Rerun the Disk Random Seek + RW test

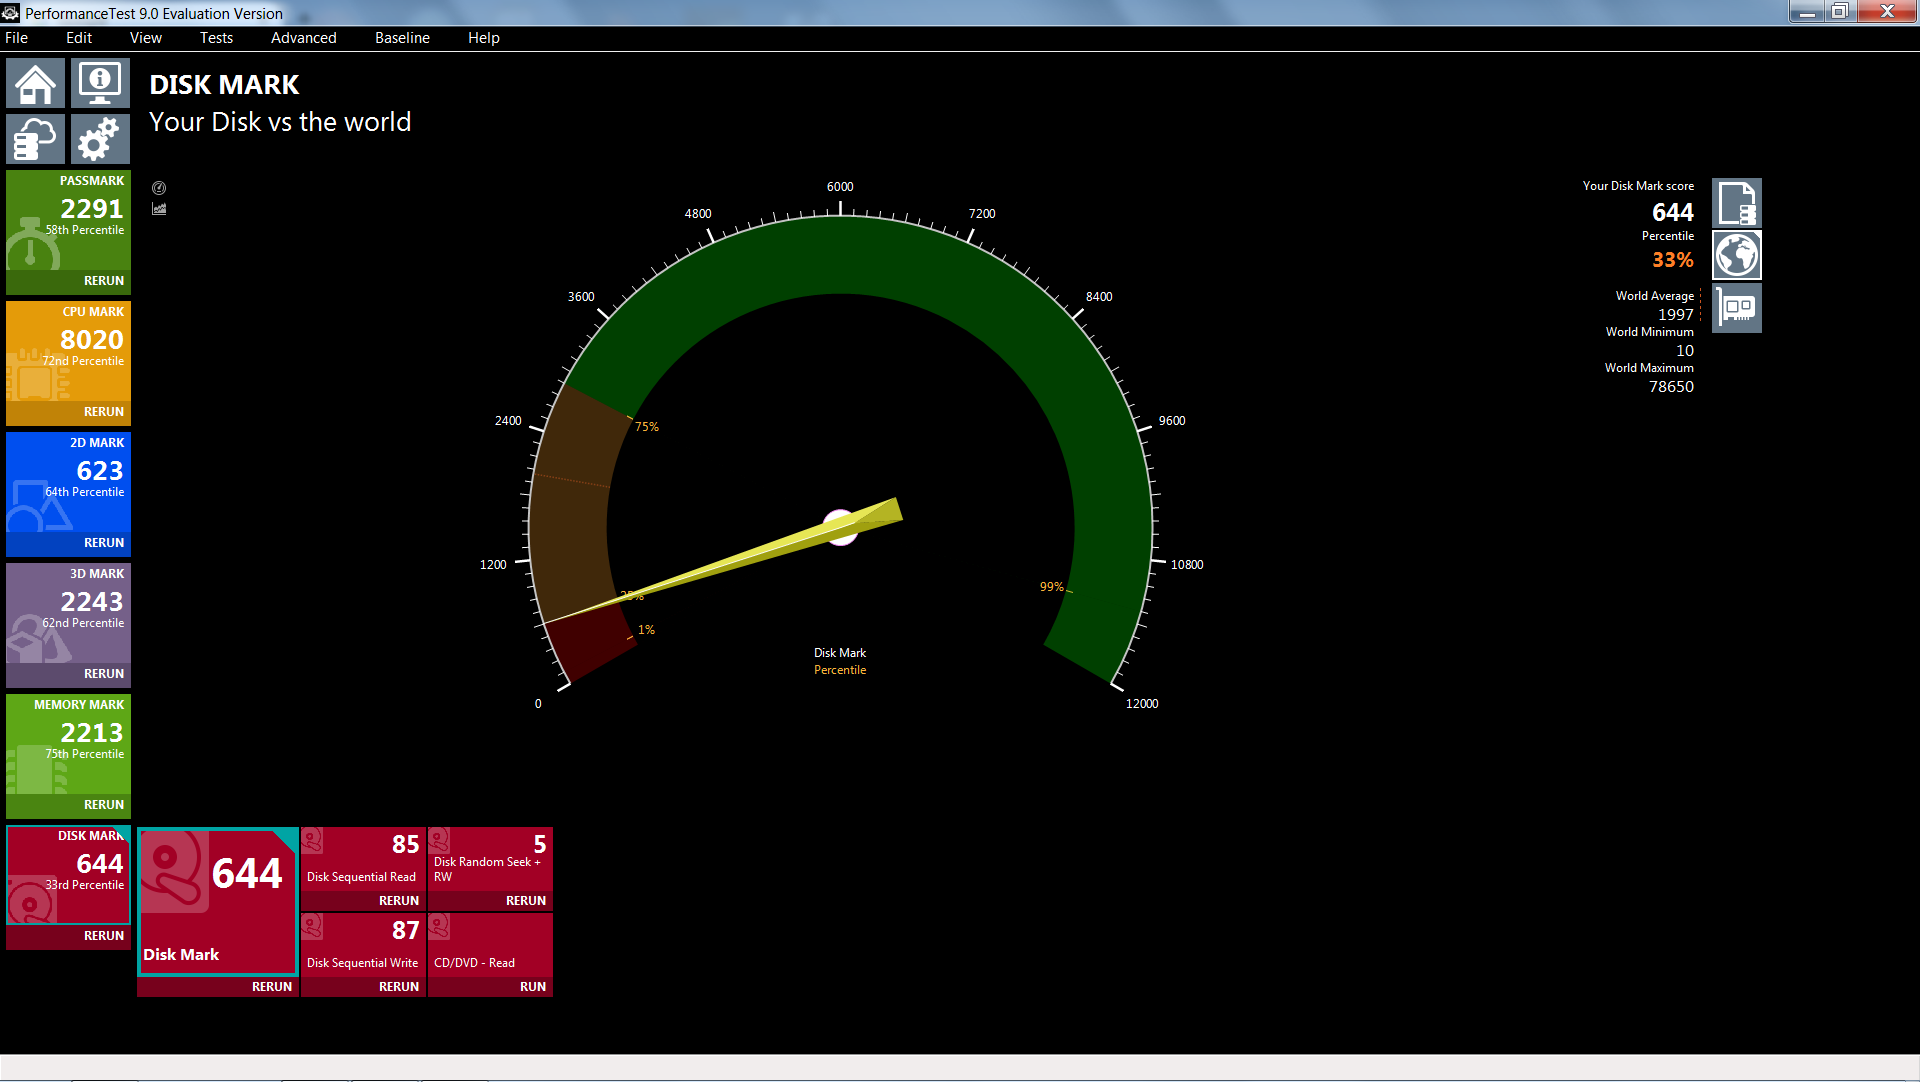coord(526,901)
